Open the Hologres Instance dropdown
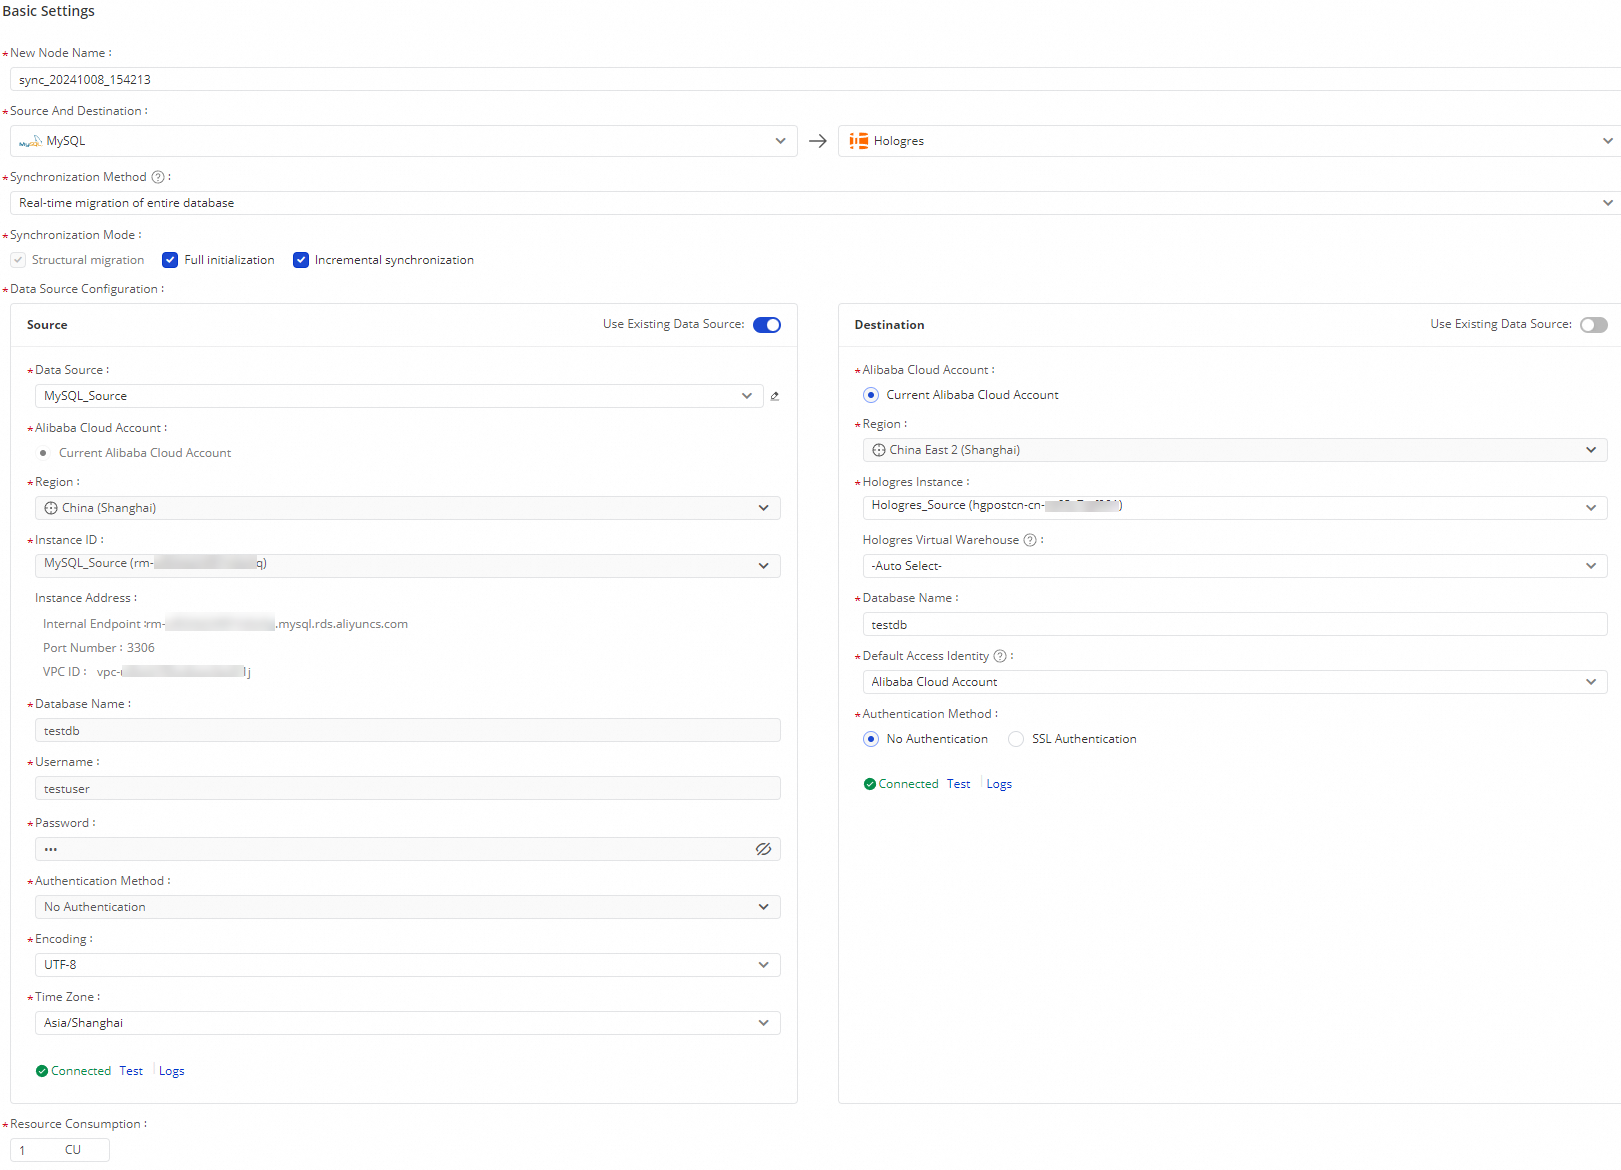Screen dimensions: 1621x1170 (1235, 508)
